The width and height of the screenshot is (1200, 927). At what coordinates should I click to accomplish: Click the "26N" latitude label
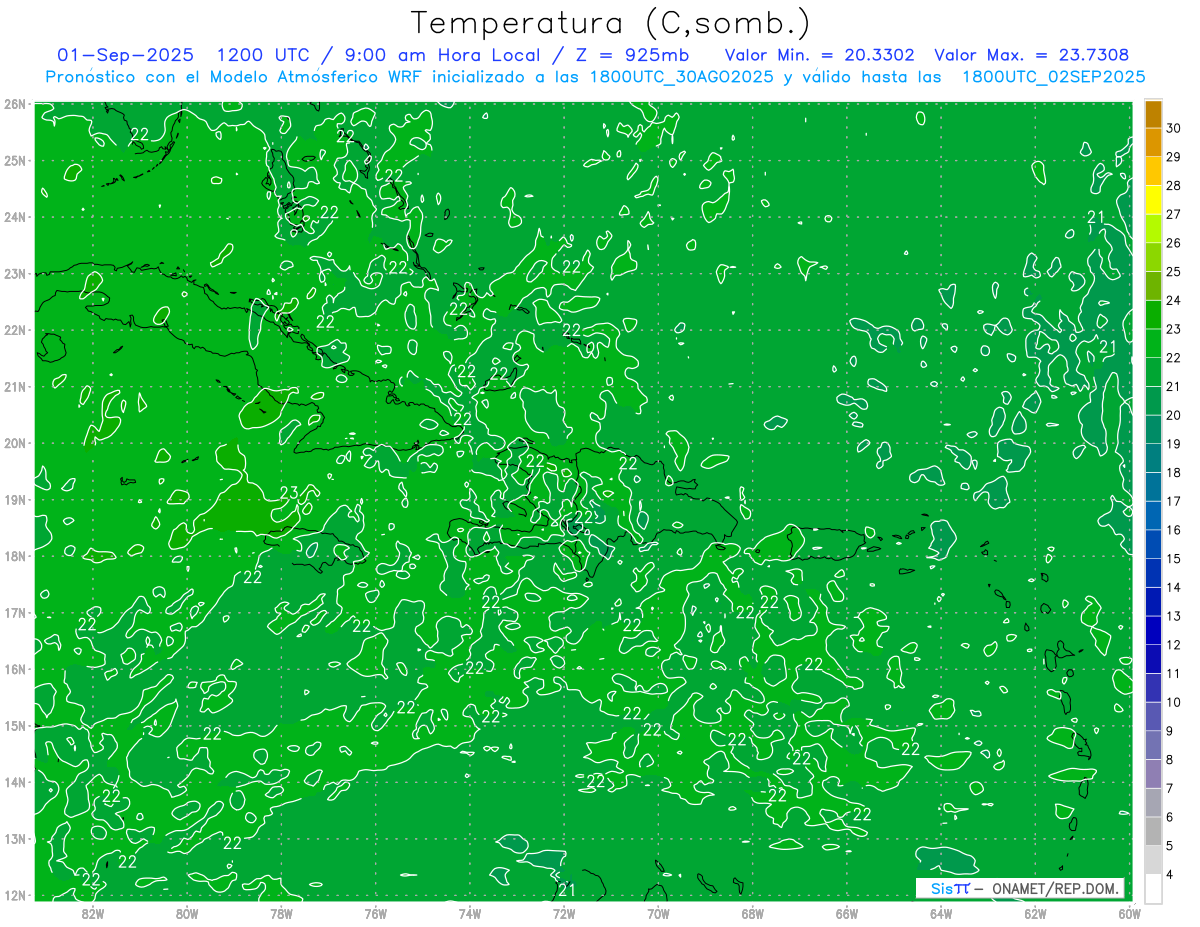click(14, 104)
